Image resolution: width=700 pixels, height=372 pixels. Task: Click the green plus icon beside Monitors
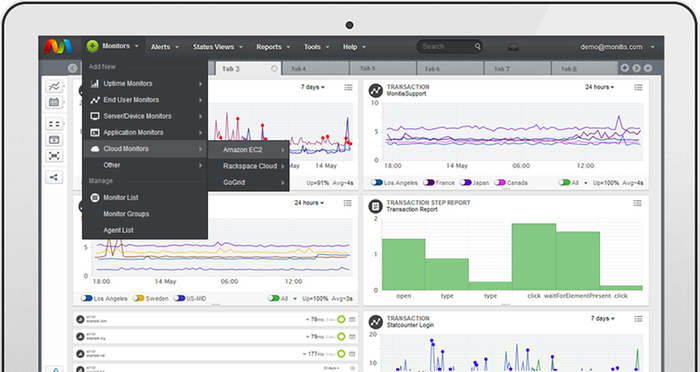(x=92, y=46)
